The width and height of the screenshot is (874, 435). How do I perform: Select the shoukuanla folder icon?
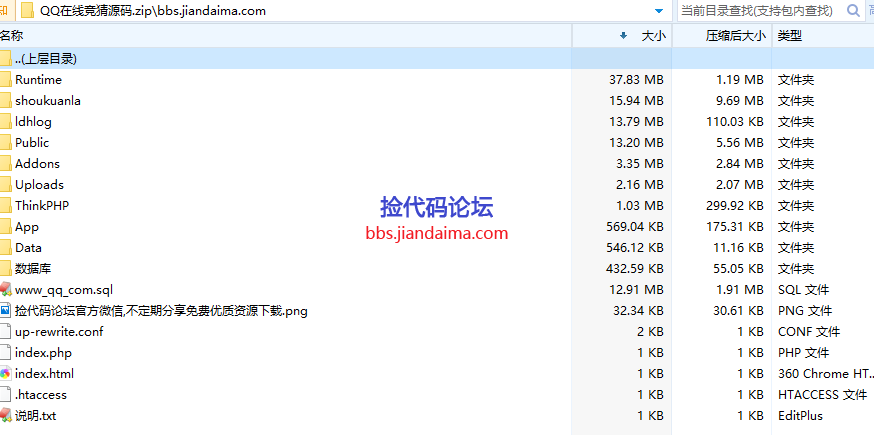click(x=5, y=101)
